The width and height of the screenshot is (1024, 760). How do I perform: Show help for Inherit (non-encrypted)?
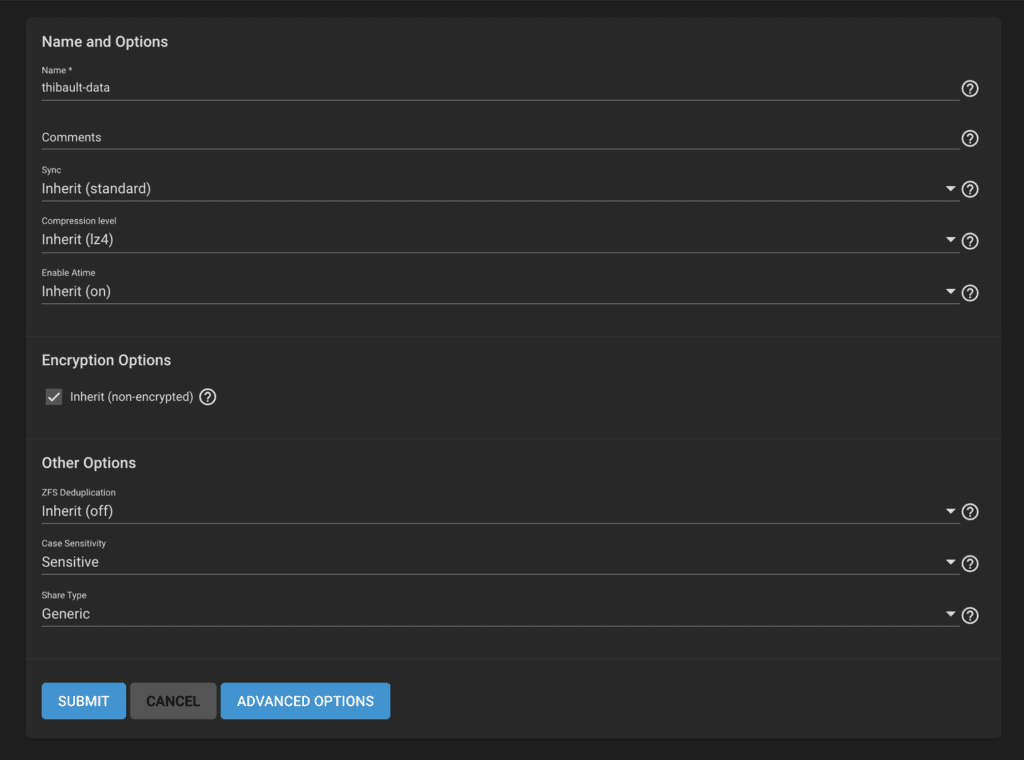(208, 397)
